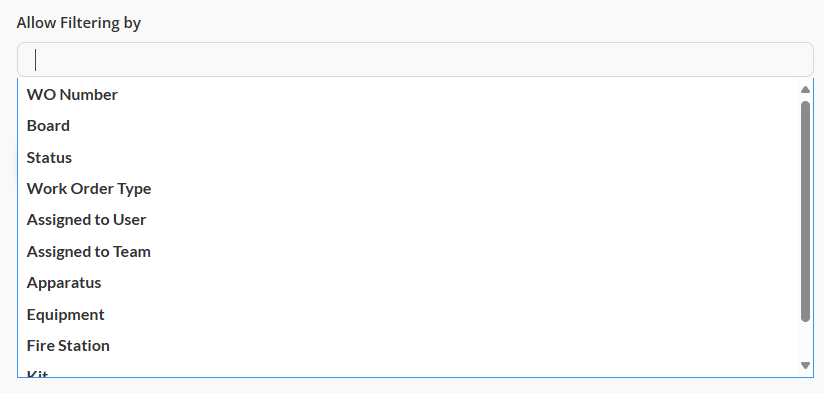Click blank space in the Board row
The height and width of the screenshot is (393, 824).
[420, 126]
